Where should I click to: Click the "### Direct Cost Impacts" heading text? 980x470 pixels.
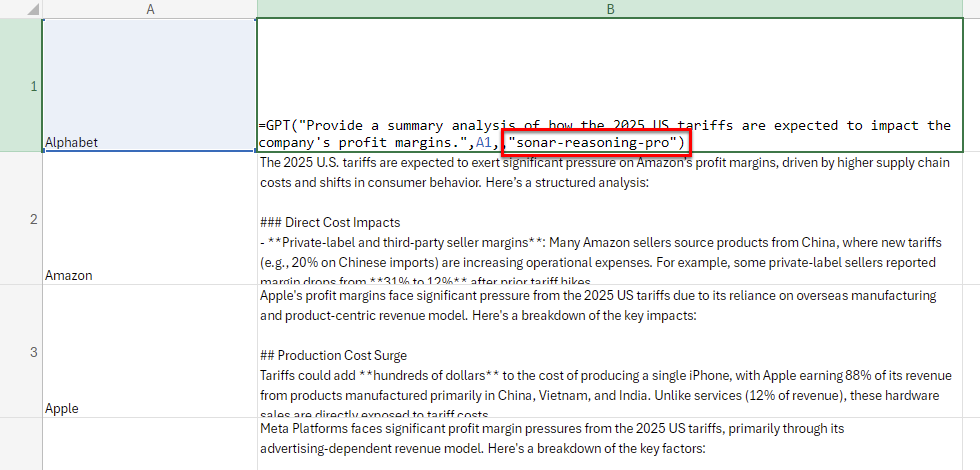(x=329, y=222)
